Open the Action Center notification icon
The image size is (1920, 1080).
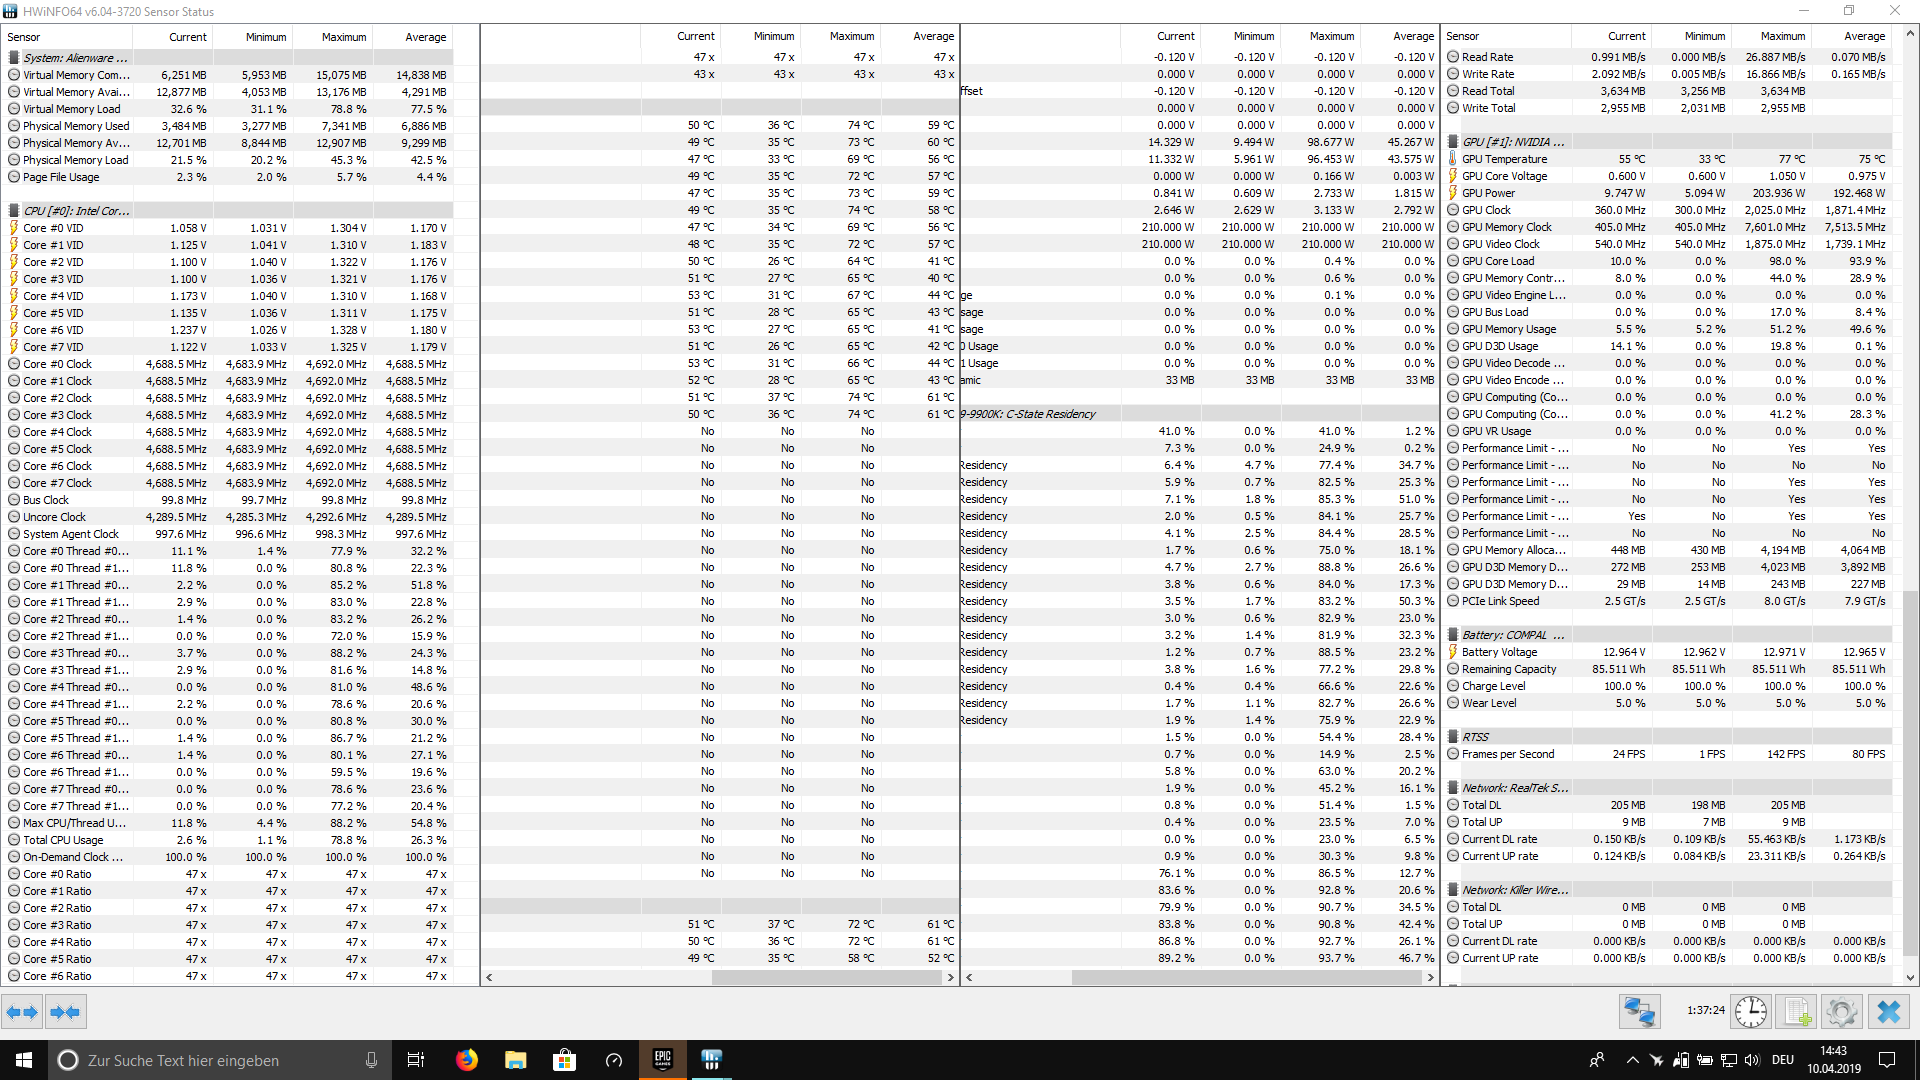tap(1887, 1060)
